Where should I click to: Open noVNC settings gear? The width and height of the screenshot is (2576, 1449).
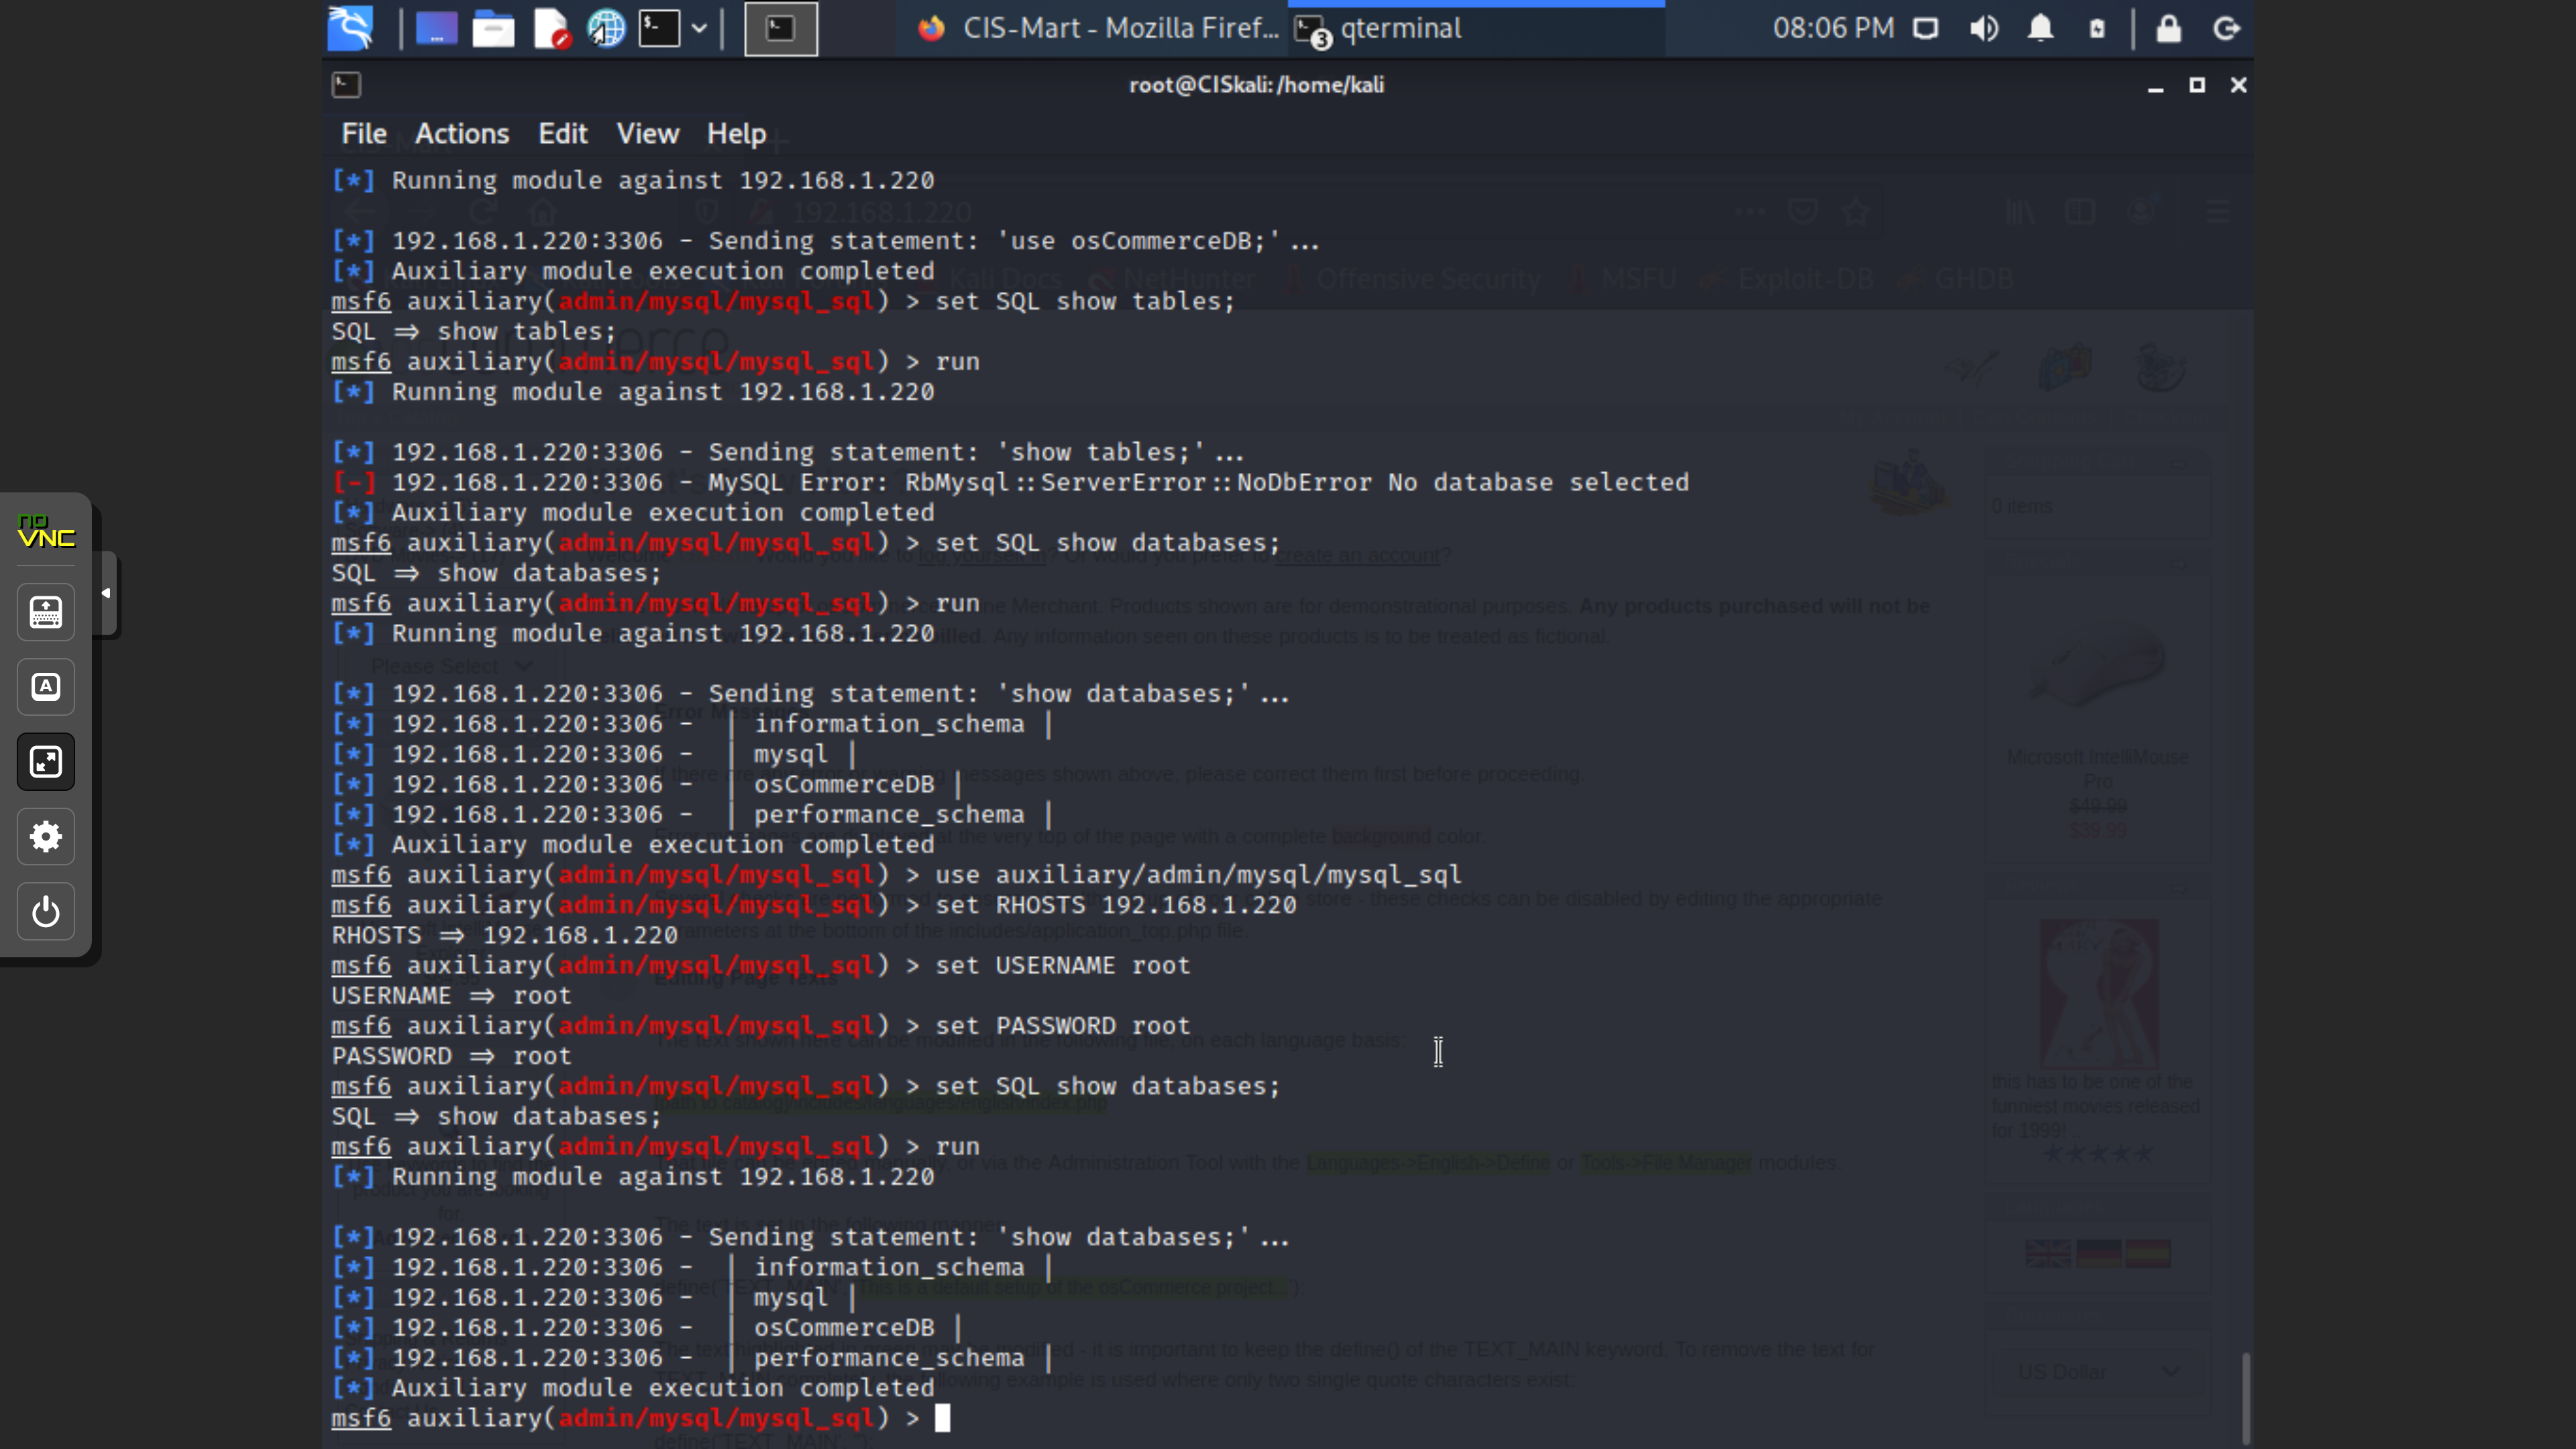click(x=46, y=837)
